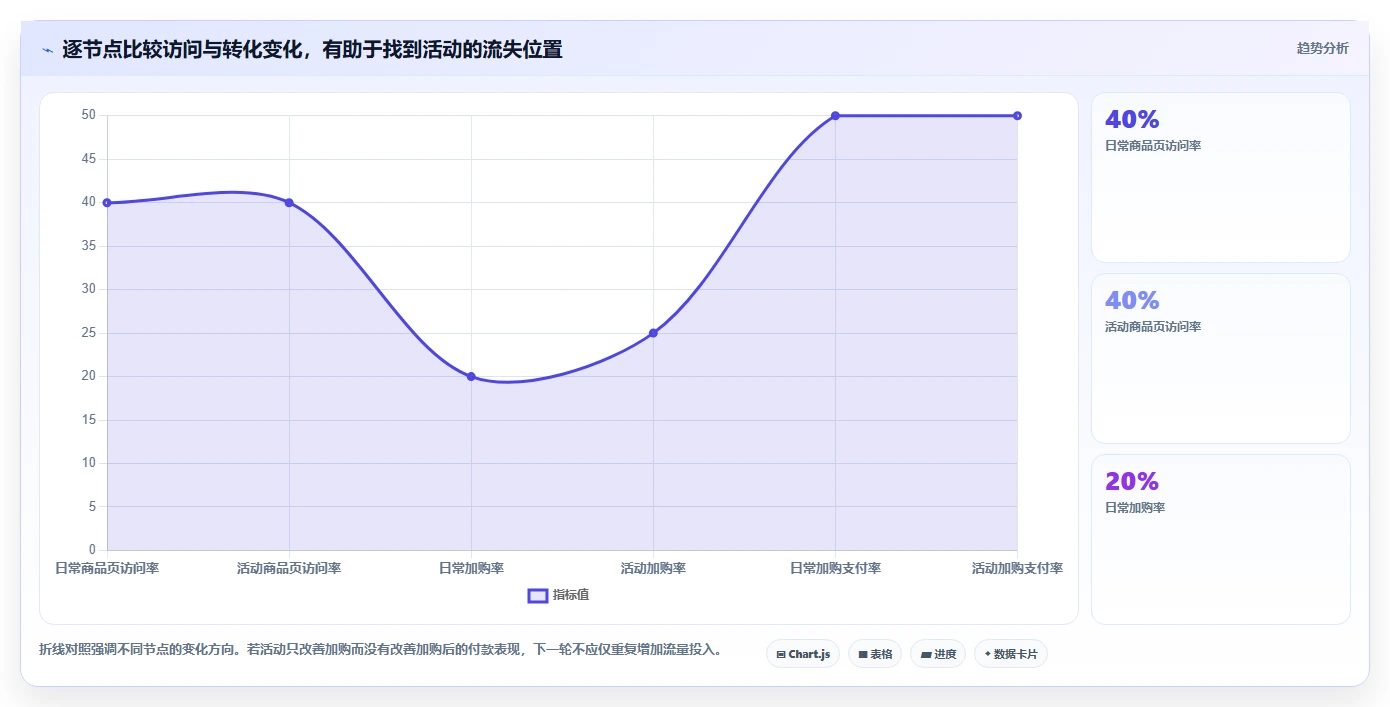This screenshot has height=707, width=1390.
Task: Click the x-axis label 日常商品页访问率
Action: coord(107,568)
